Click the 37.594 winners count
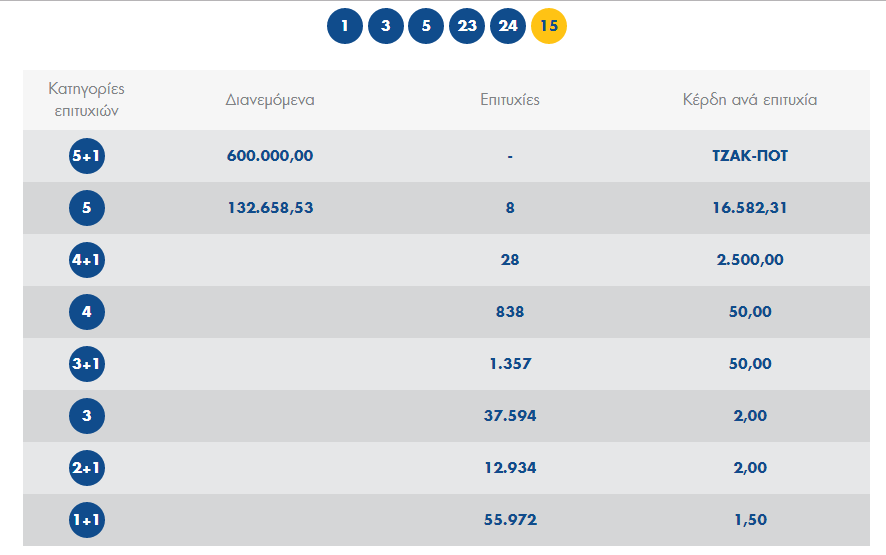This screenshot has width=886, height=555. [x=510, y=416]
